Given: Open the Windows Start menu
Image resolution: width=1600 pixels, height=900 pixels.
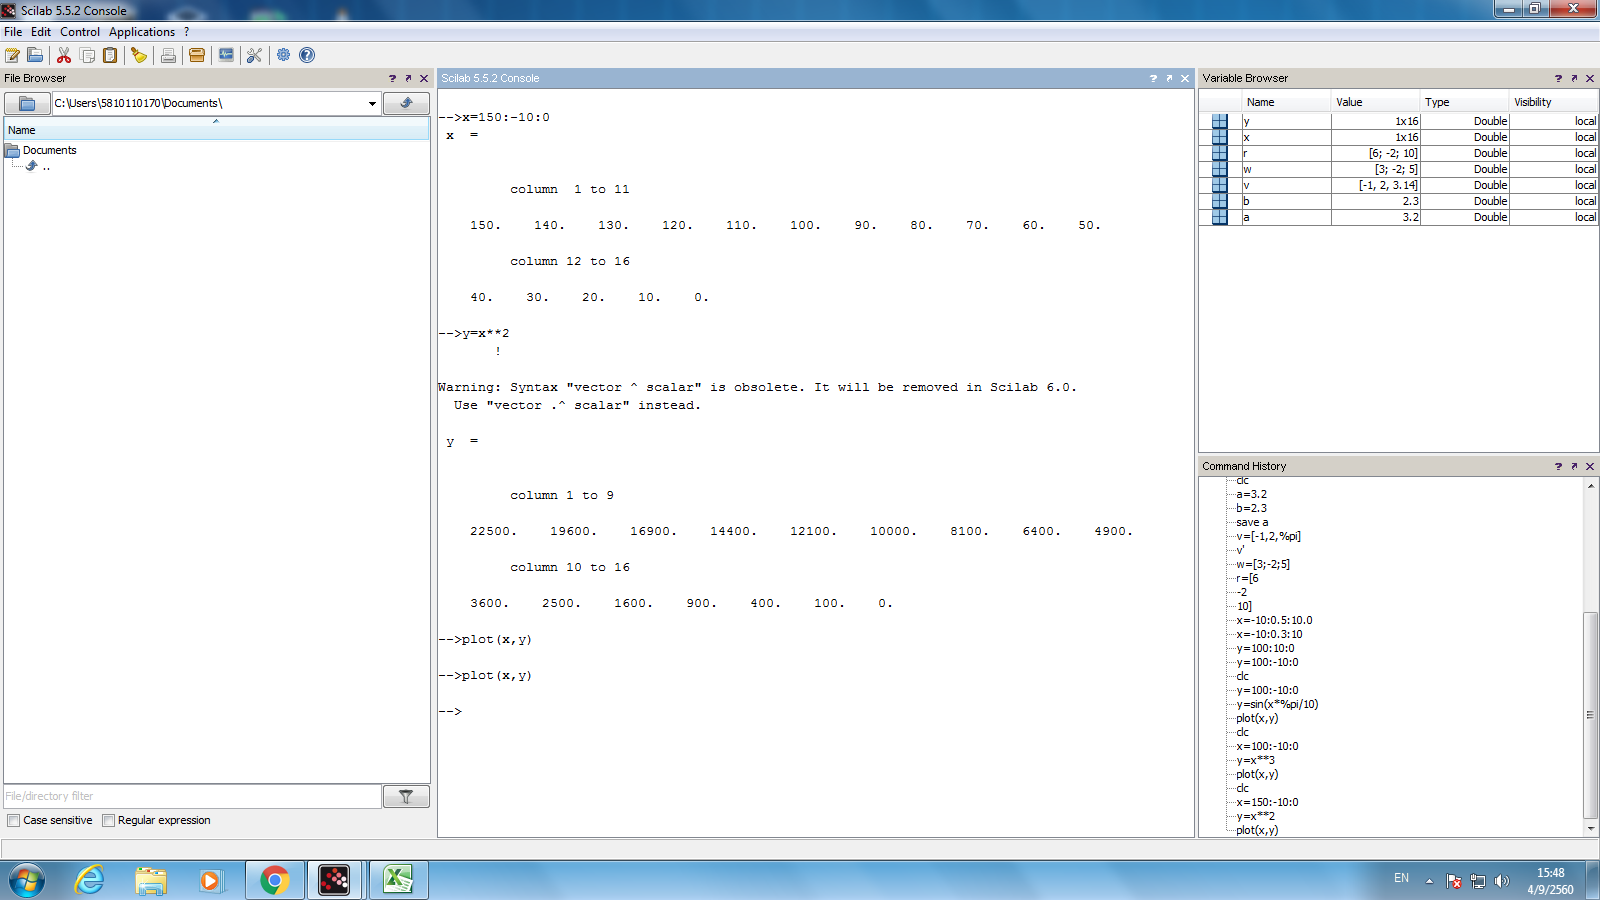Looking at the screenshot, I should 27,880.
